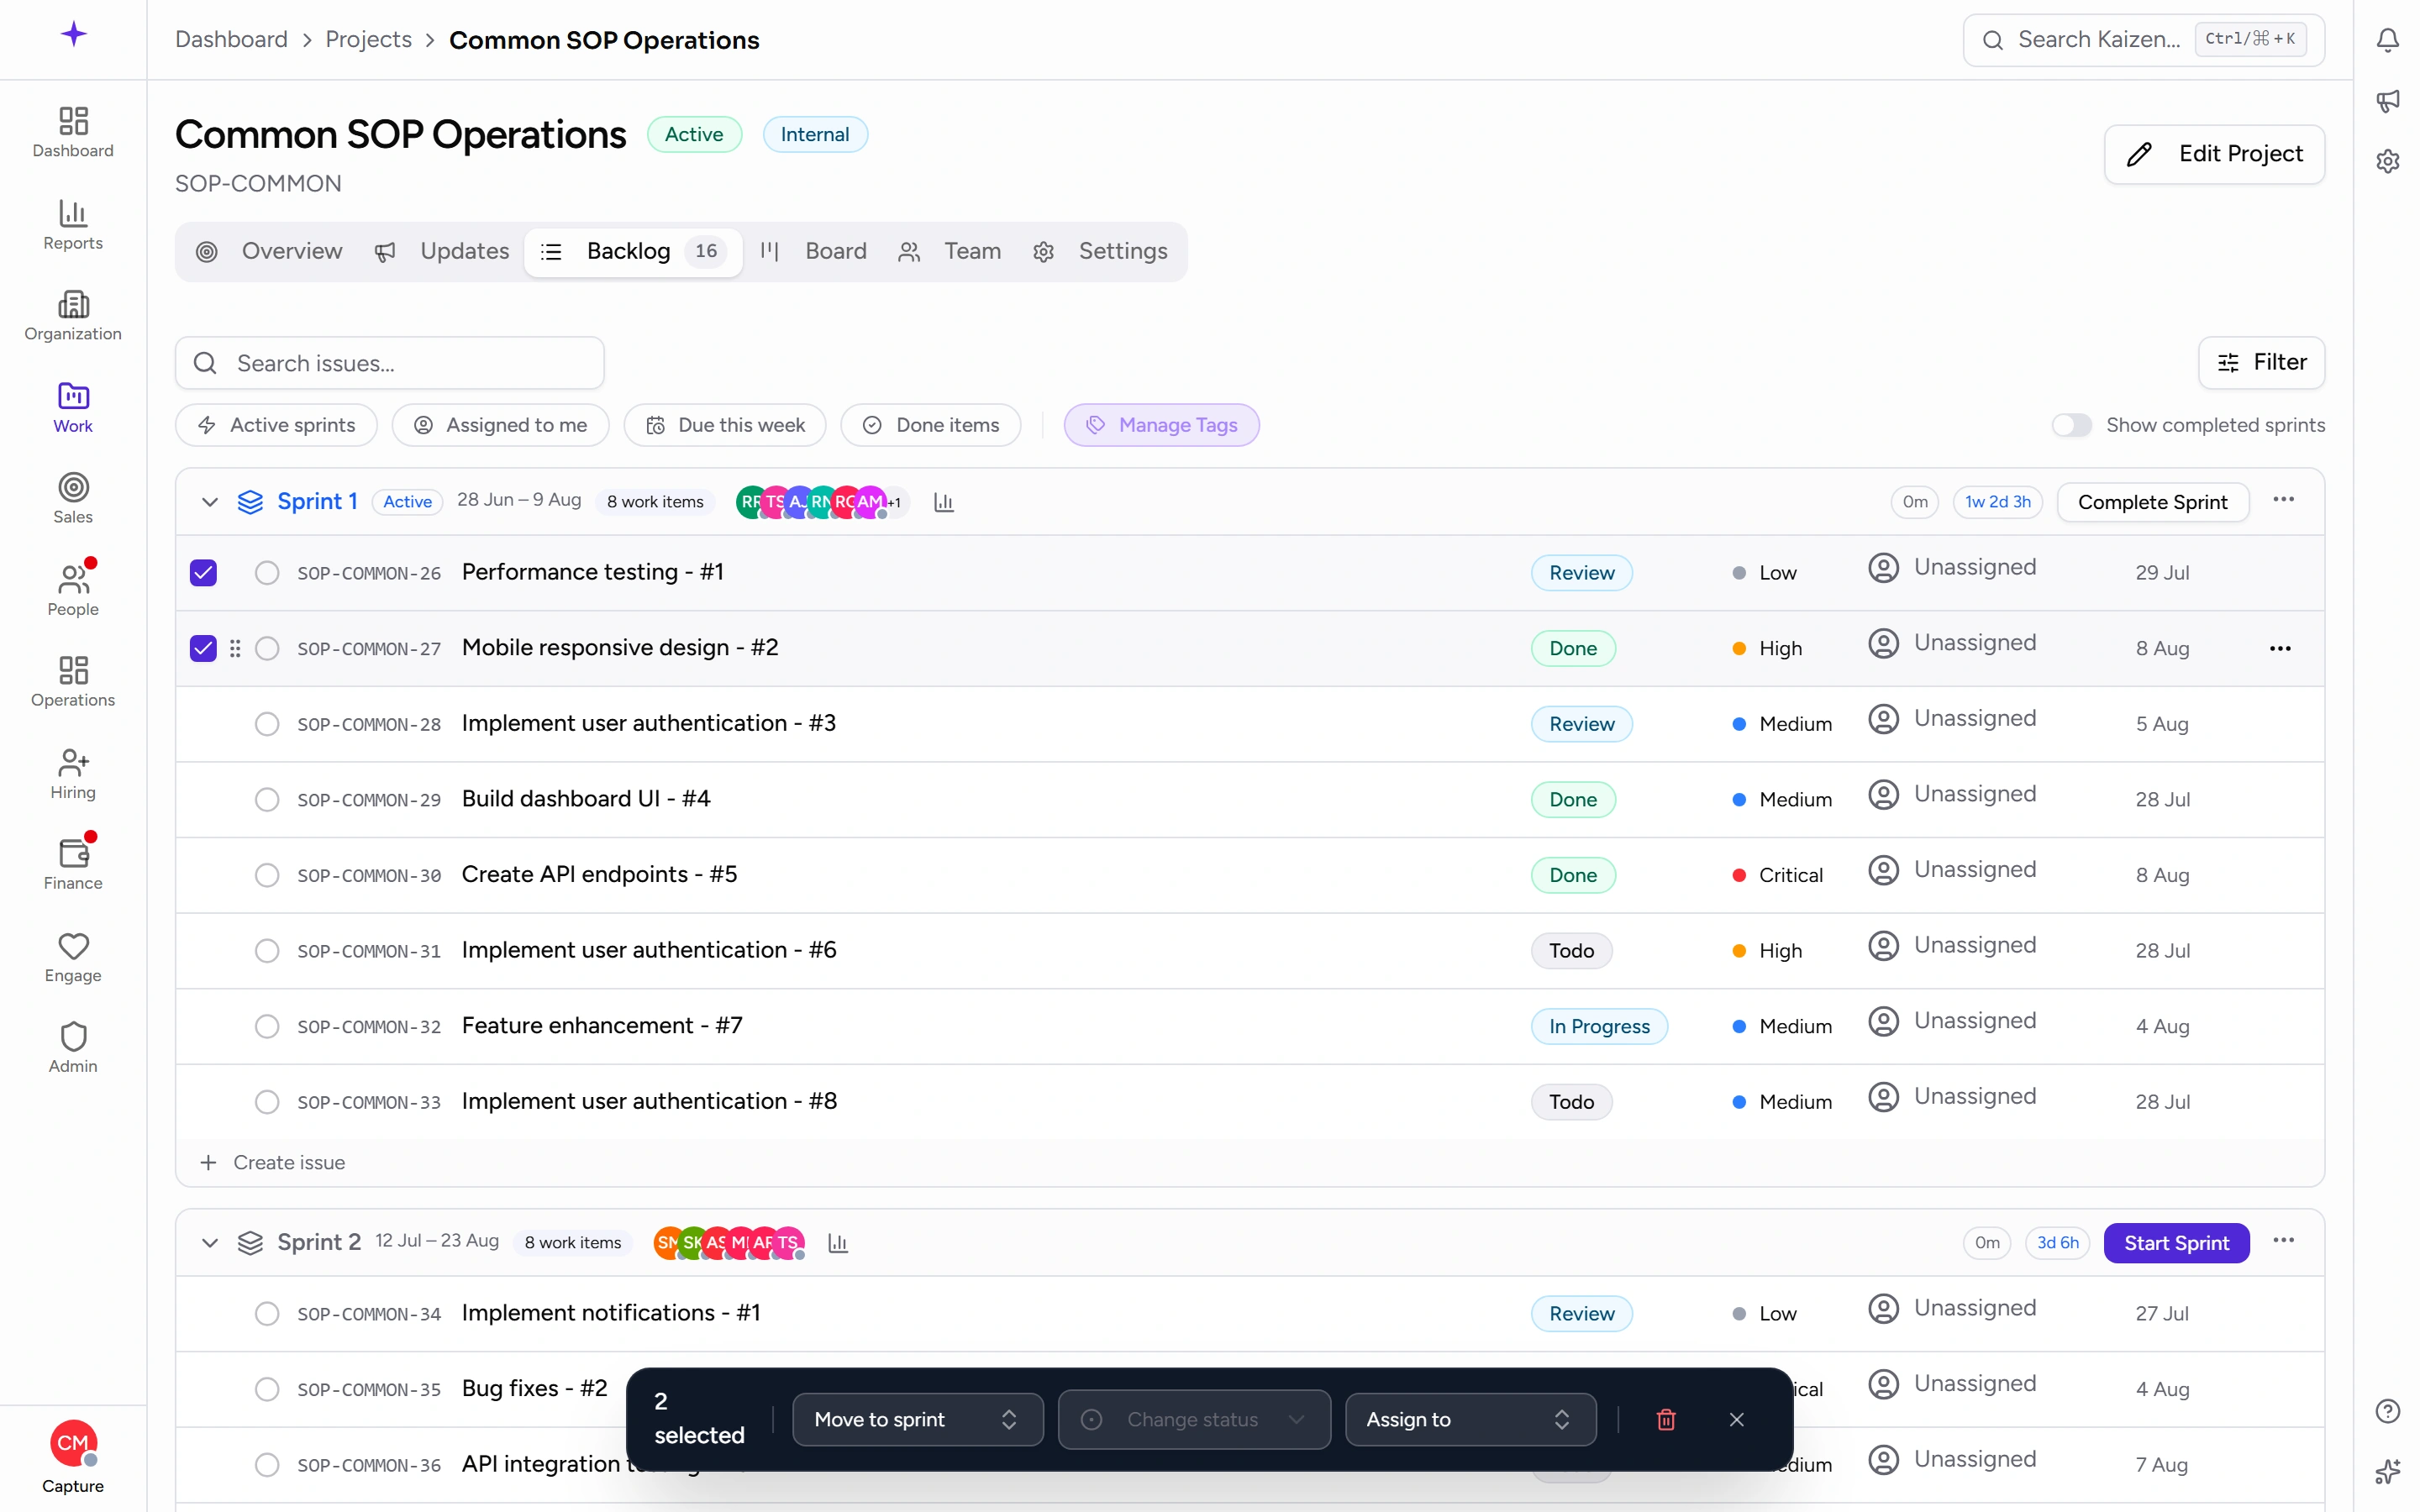Mark SOP-COMMON-29 status circle

pos(267,800)
